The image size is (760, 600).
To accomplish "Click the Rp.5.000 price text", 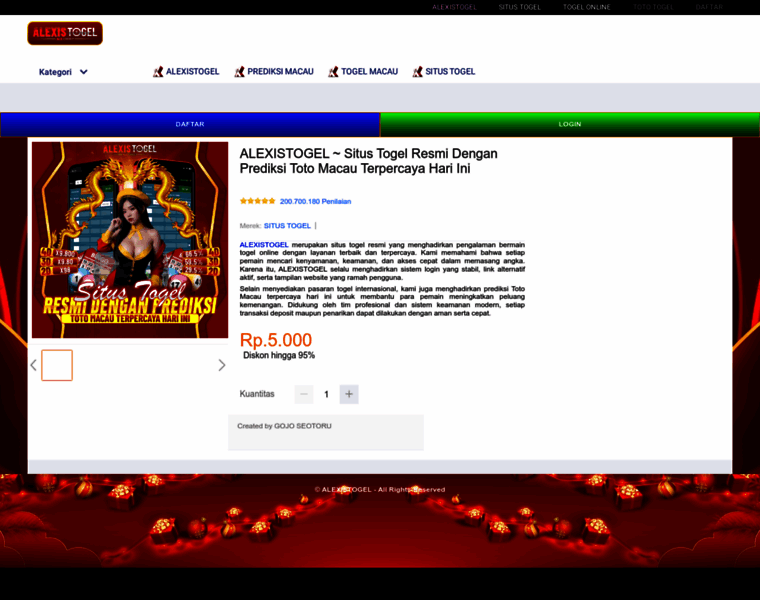I will pyautogui.click(x=276, y=340).
